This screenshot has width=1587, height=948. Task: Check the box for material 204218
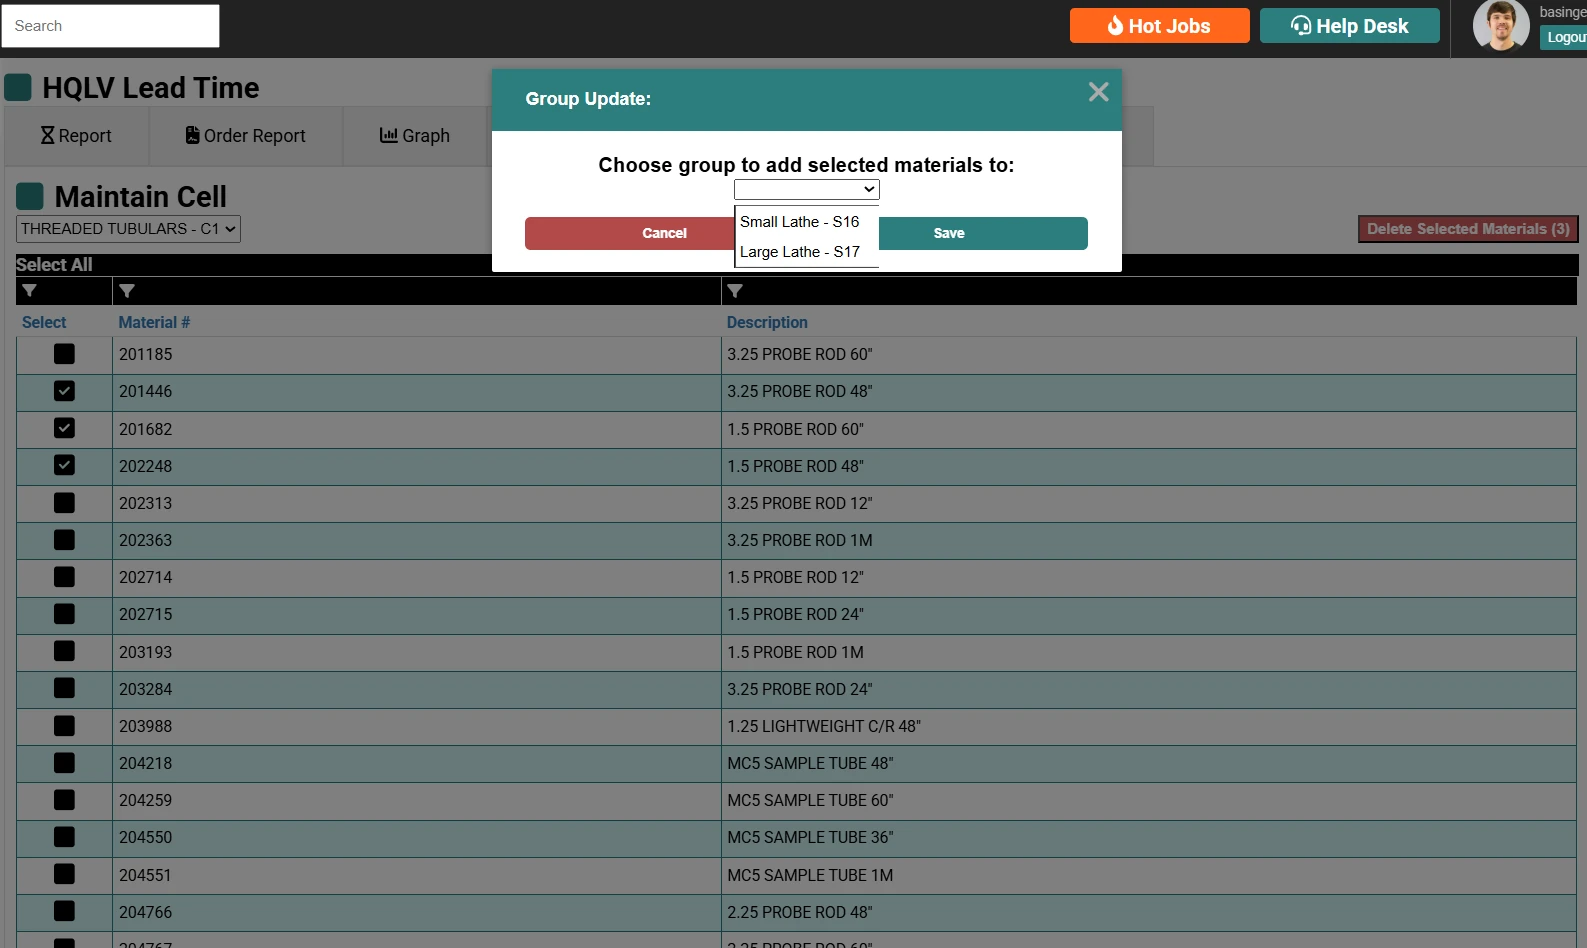tap(64, 763)
